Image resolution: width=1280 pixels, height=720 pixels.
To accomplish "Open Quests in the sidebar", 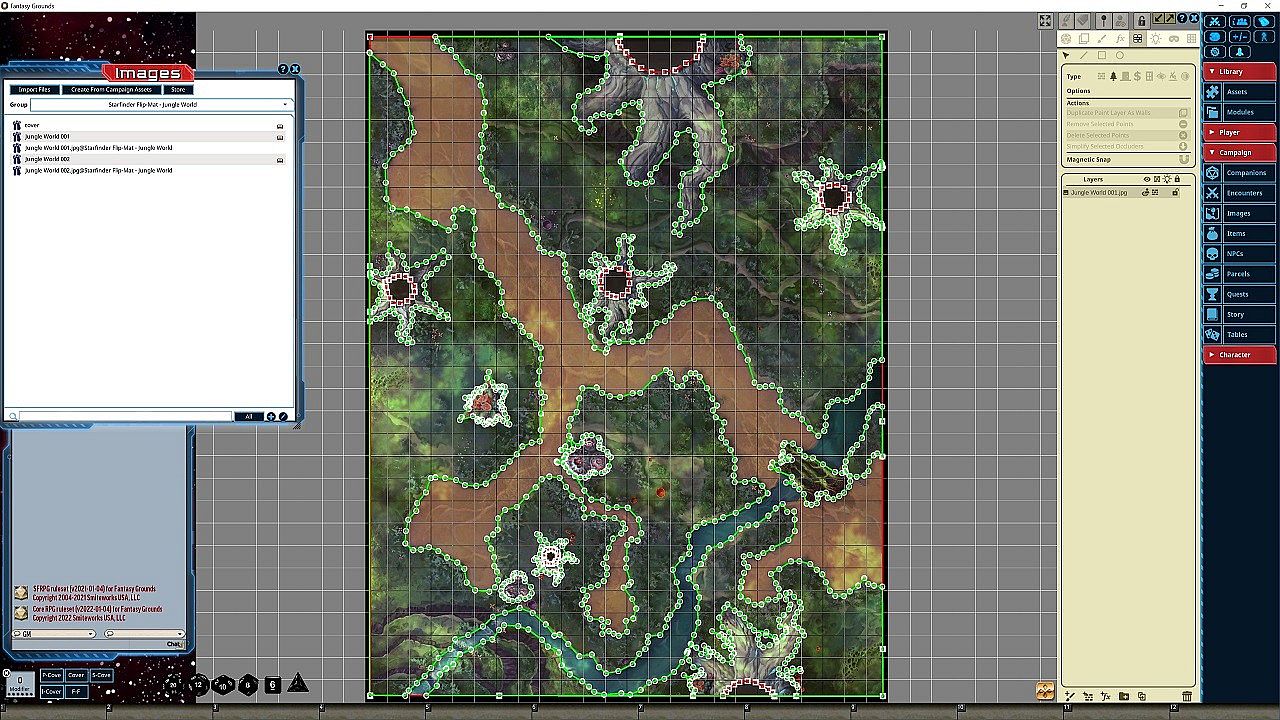I will tap(1240, 294).
